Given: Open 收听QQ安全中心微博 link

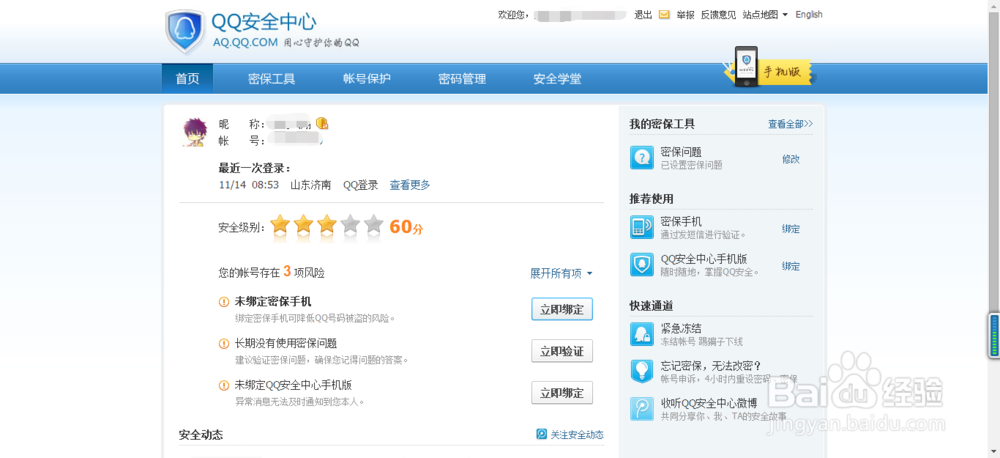Looking at the screenshot, I should [709, 403].
